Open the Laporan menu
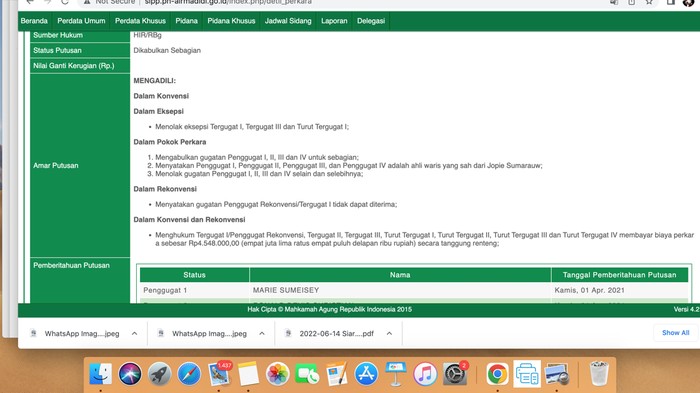The width and height of the screenshot is (700, 393). tap(334, 21)
